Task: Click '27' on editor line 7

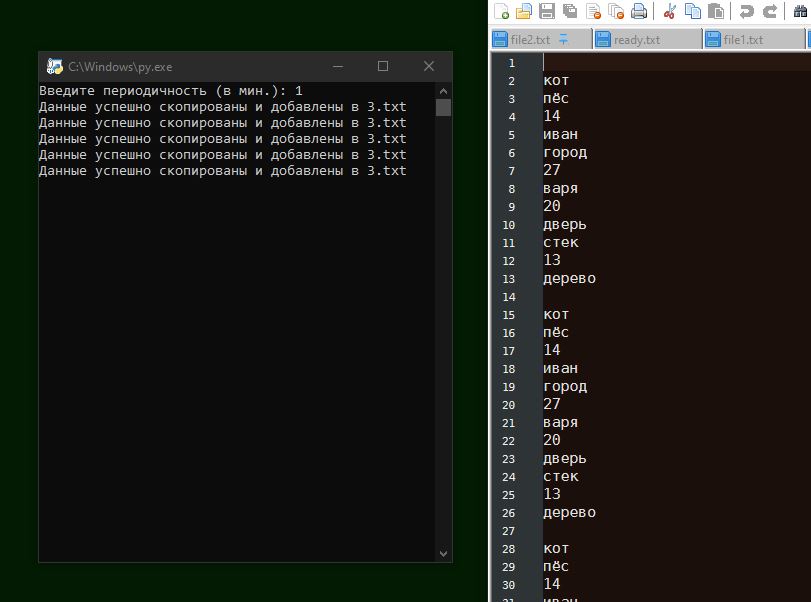Action: click(552, 170)
